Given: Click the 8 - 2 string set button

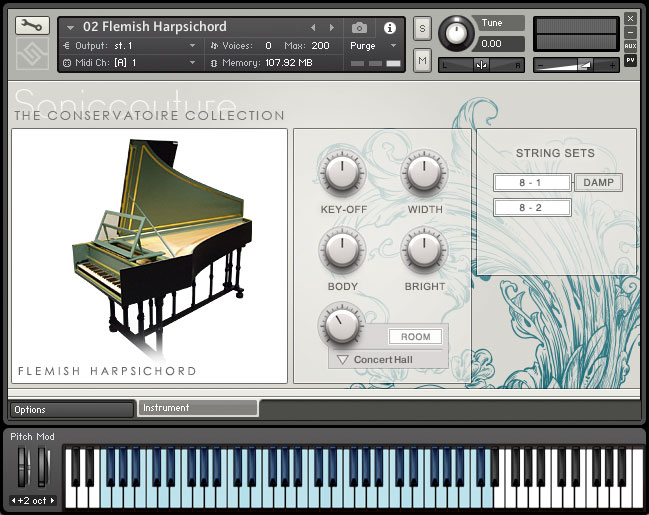Looking at the screenshot, I should click(x=531, y=208).
